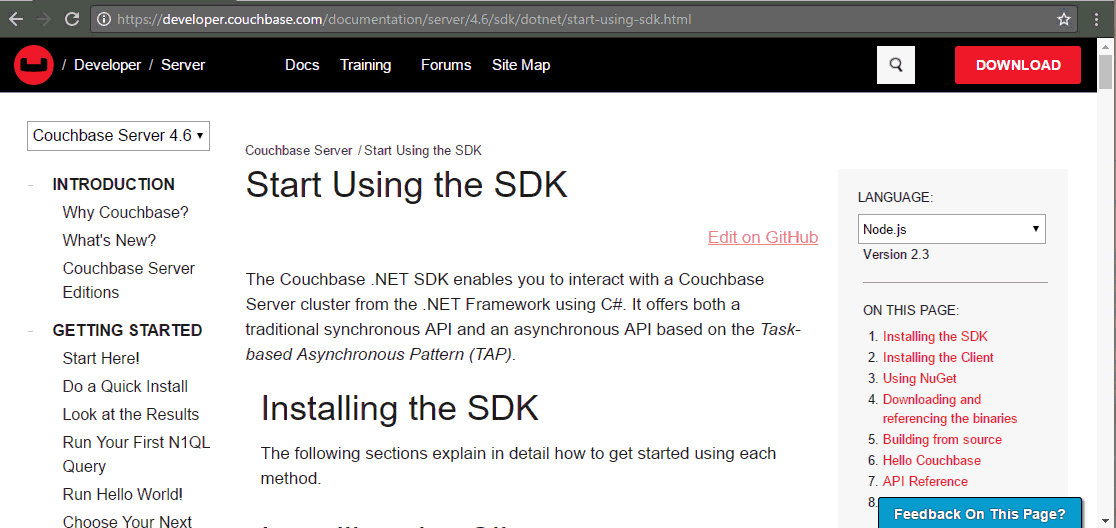The image size is (1116, 528).
Task: Open site search with the magnifier icon
Action: click(x=896, y=65)
